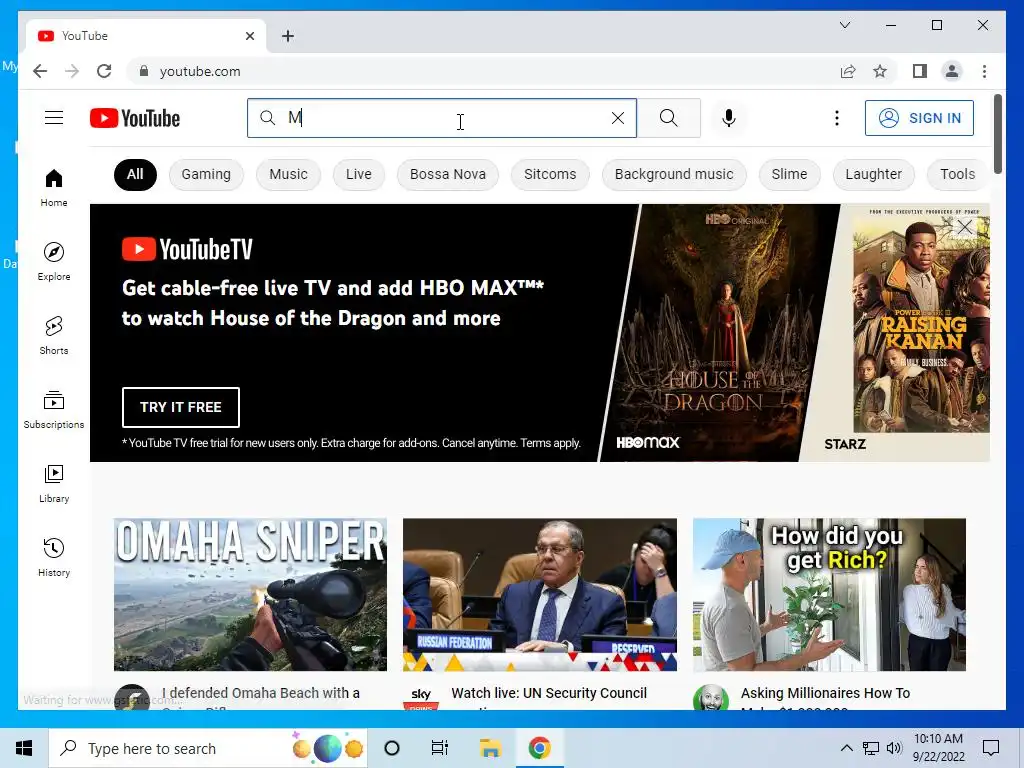The image size is (1024, 768).
Task: Open the tab search dropdown chevron
Action: [x=844, y=25]
